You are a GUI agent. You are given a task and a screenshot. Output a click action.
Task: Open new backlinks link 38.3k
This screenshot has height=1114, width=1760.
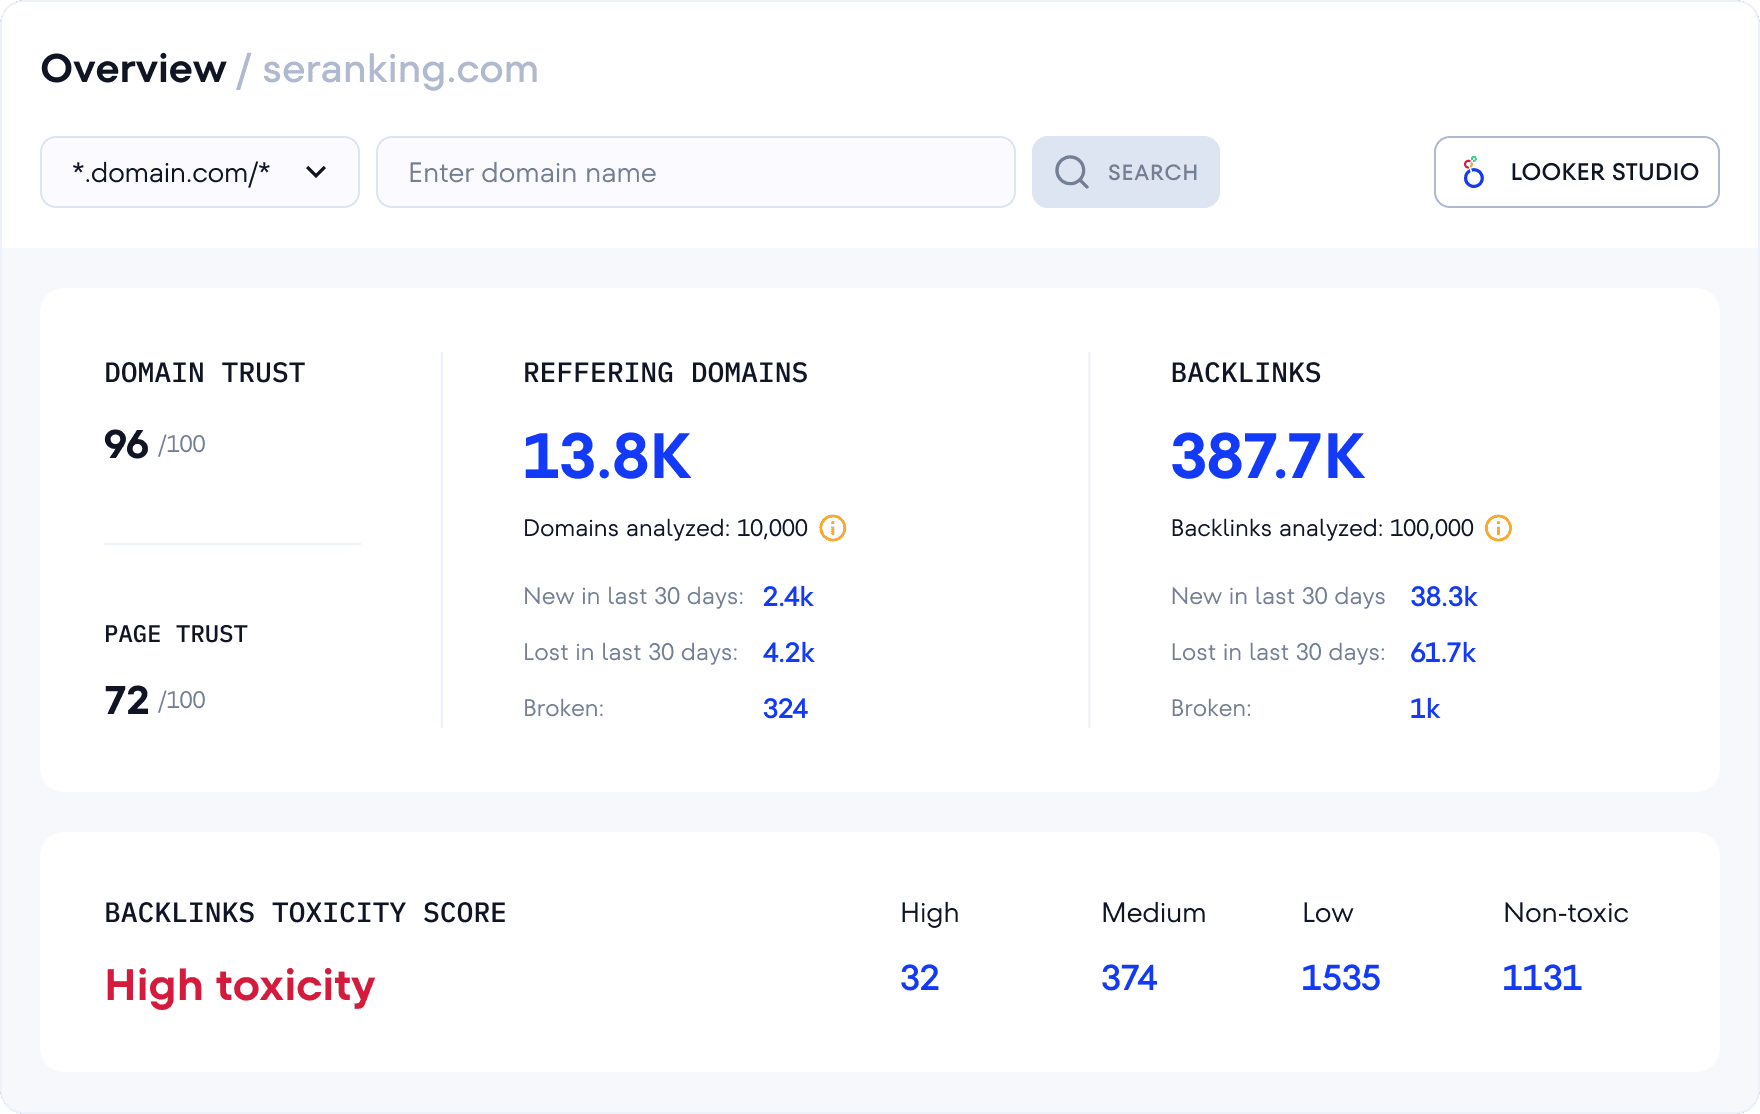click(x=1443, y=596)
